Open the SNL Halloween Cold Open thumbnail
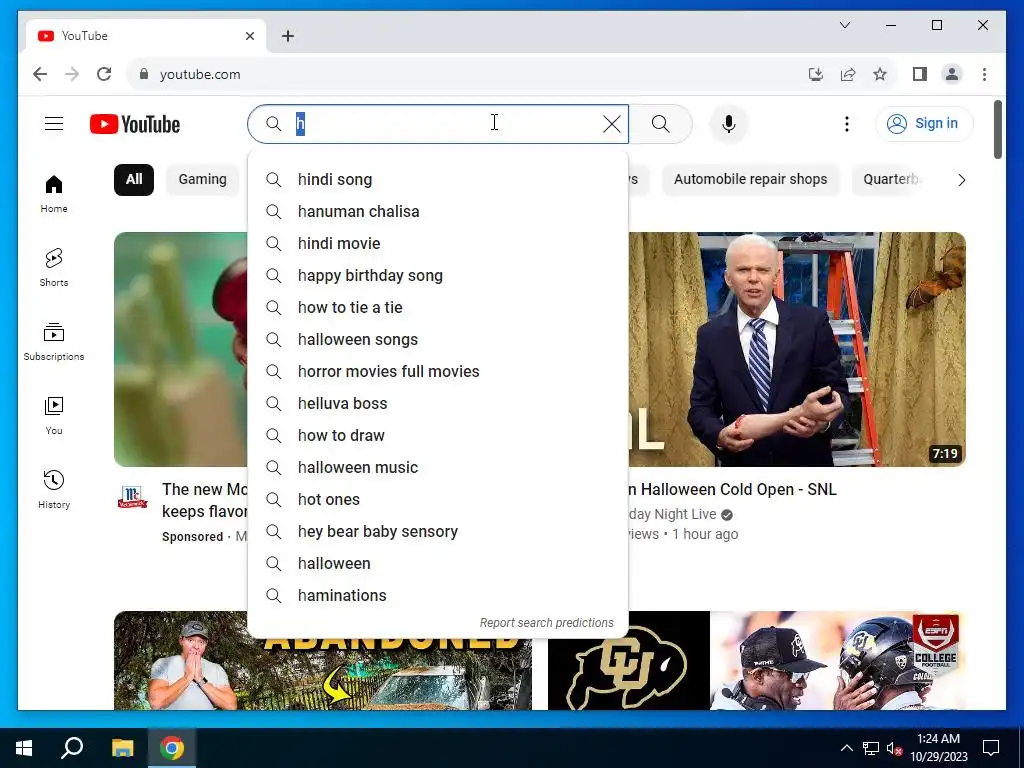Image resolution: width=1024 pixels, height=768 pixels. coord(797,349)
